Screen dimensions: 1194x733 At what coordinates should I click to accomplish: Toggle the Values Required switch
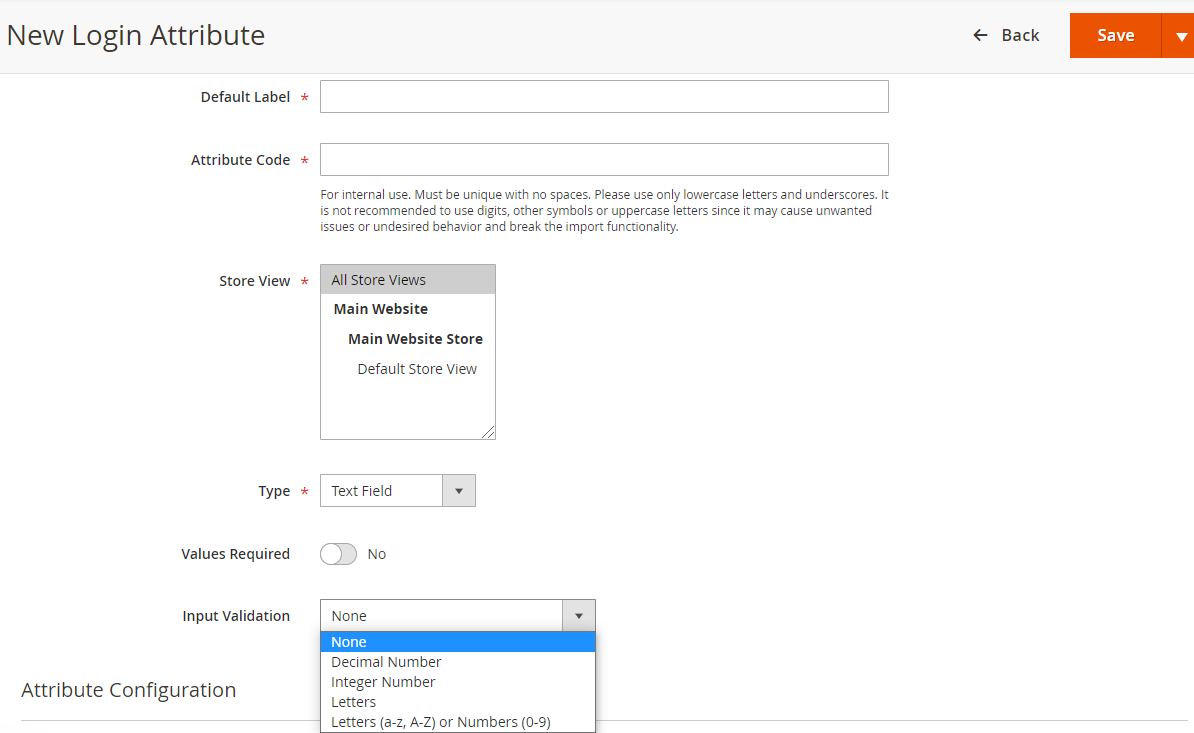click(338, 554)
